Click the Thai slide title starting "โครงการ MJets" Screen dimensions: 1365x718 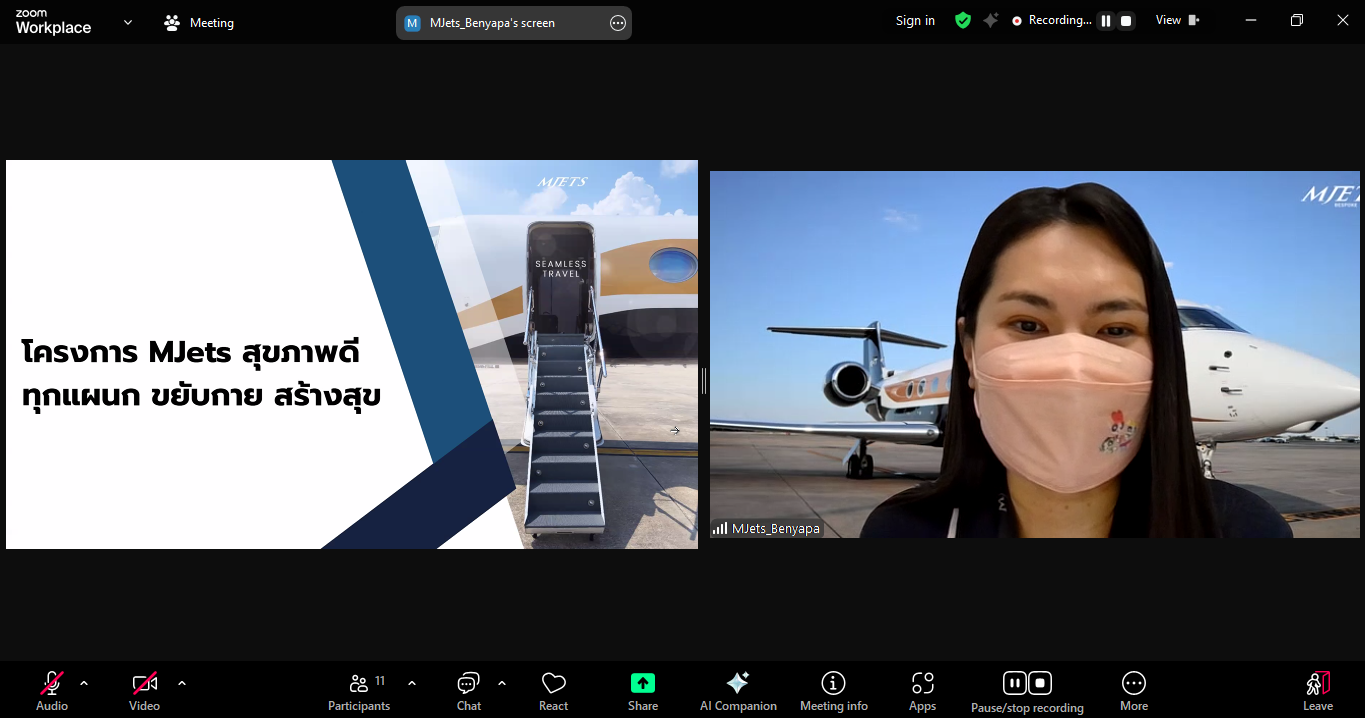pos(201,375)
